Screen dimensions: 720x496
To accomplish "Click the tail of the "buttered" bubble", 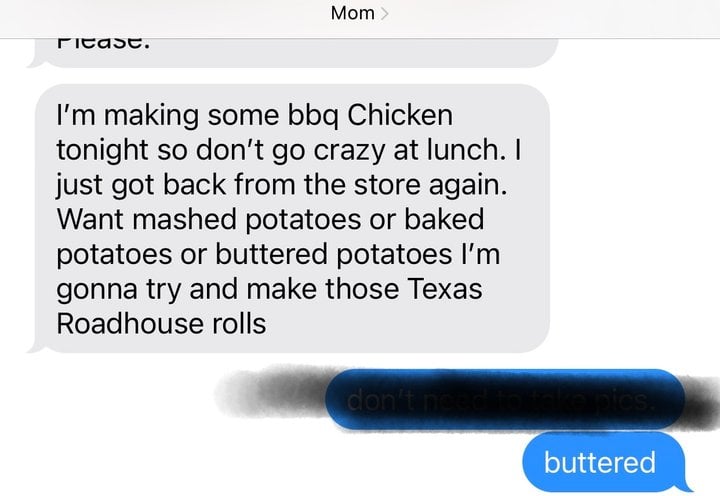I will click(687, 486).
